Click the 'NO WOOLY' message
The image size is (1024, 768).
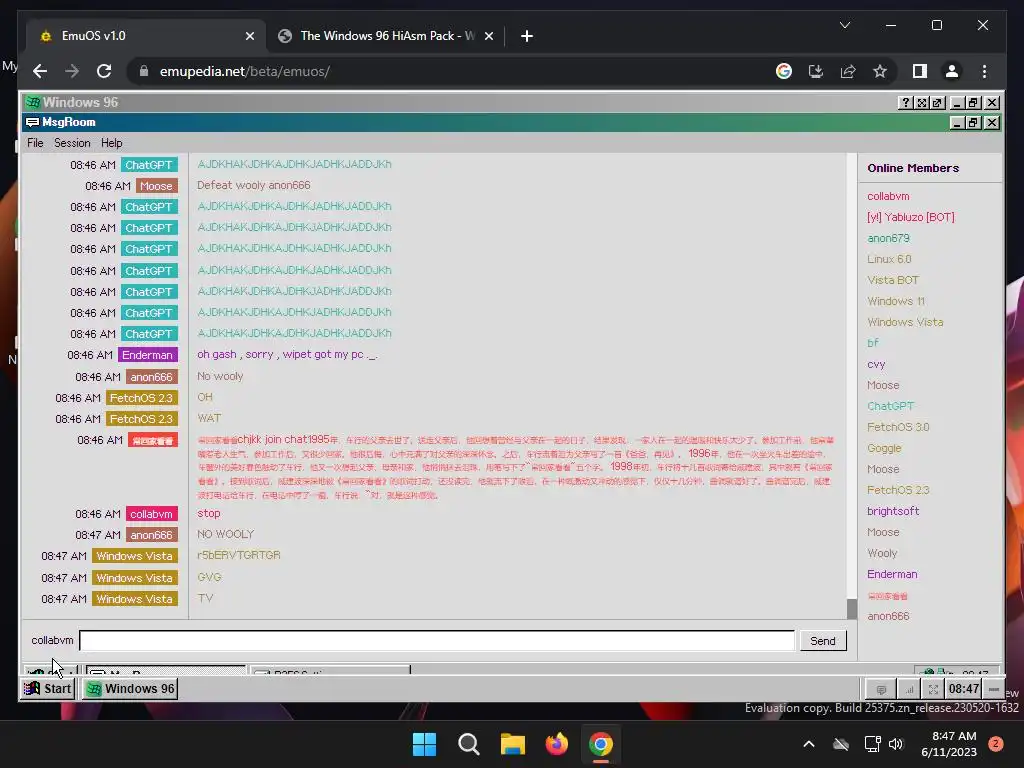pos(225,534)
